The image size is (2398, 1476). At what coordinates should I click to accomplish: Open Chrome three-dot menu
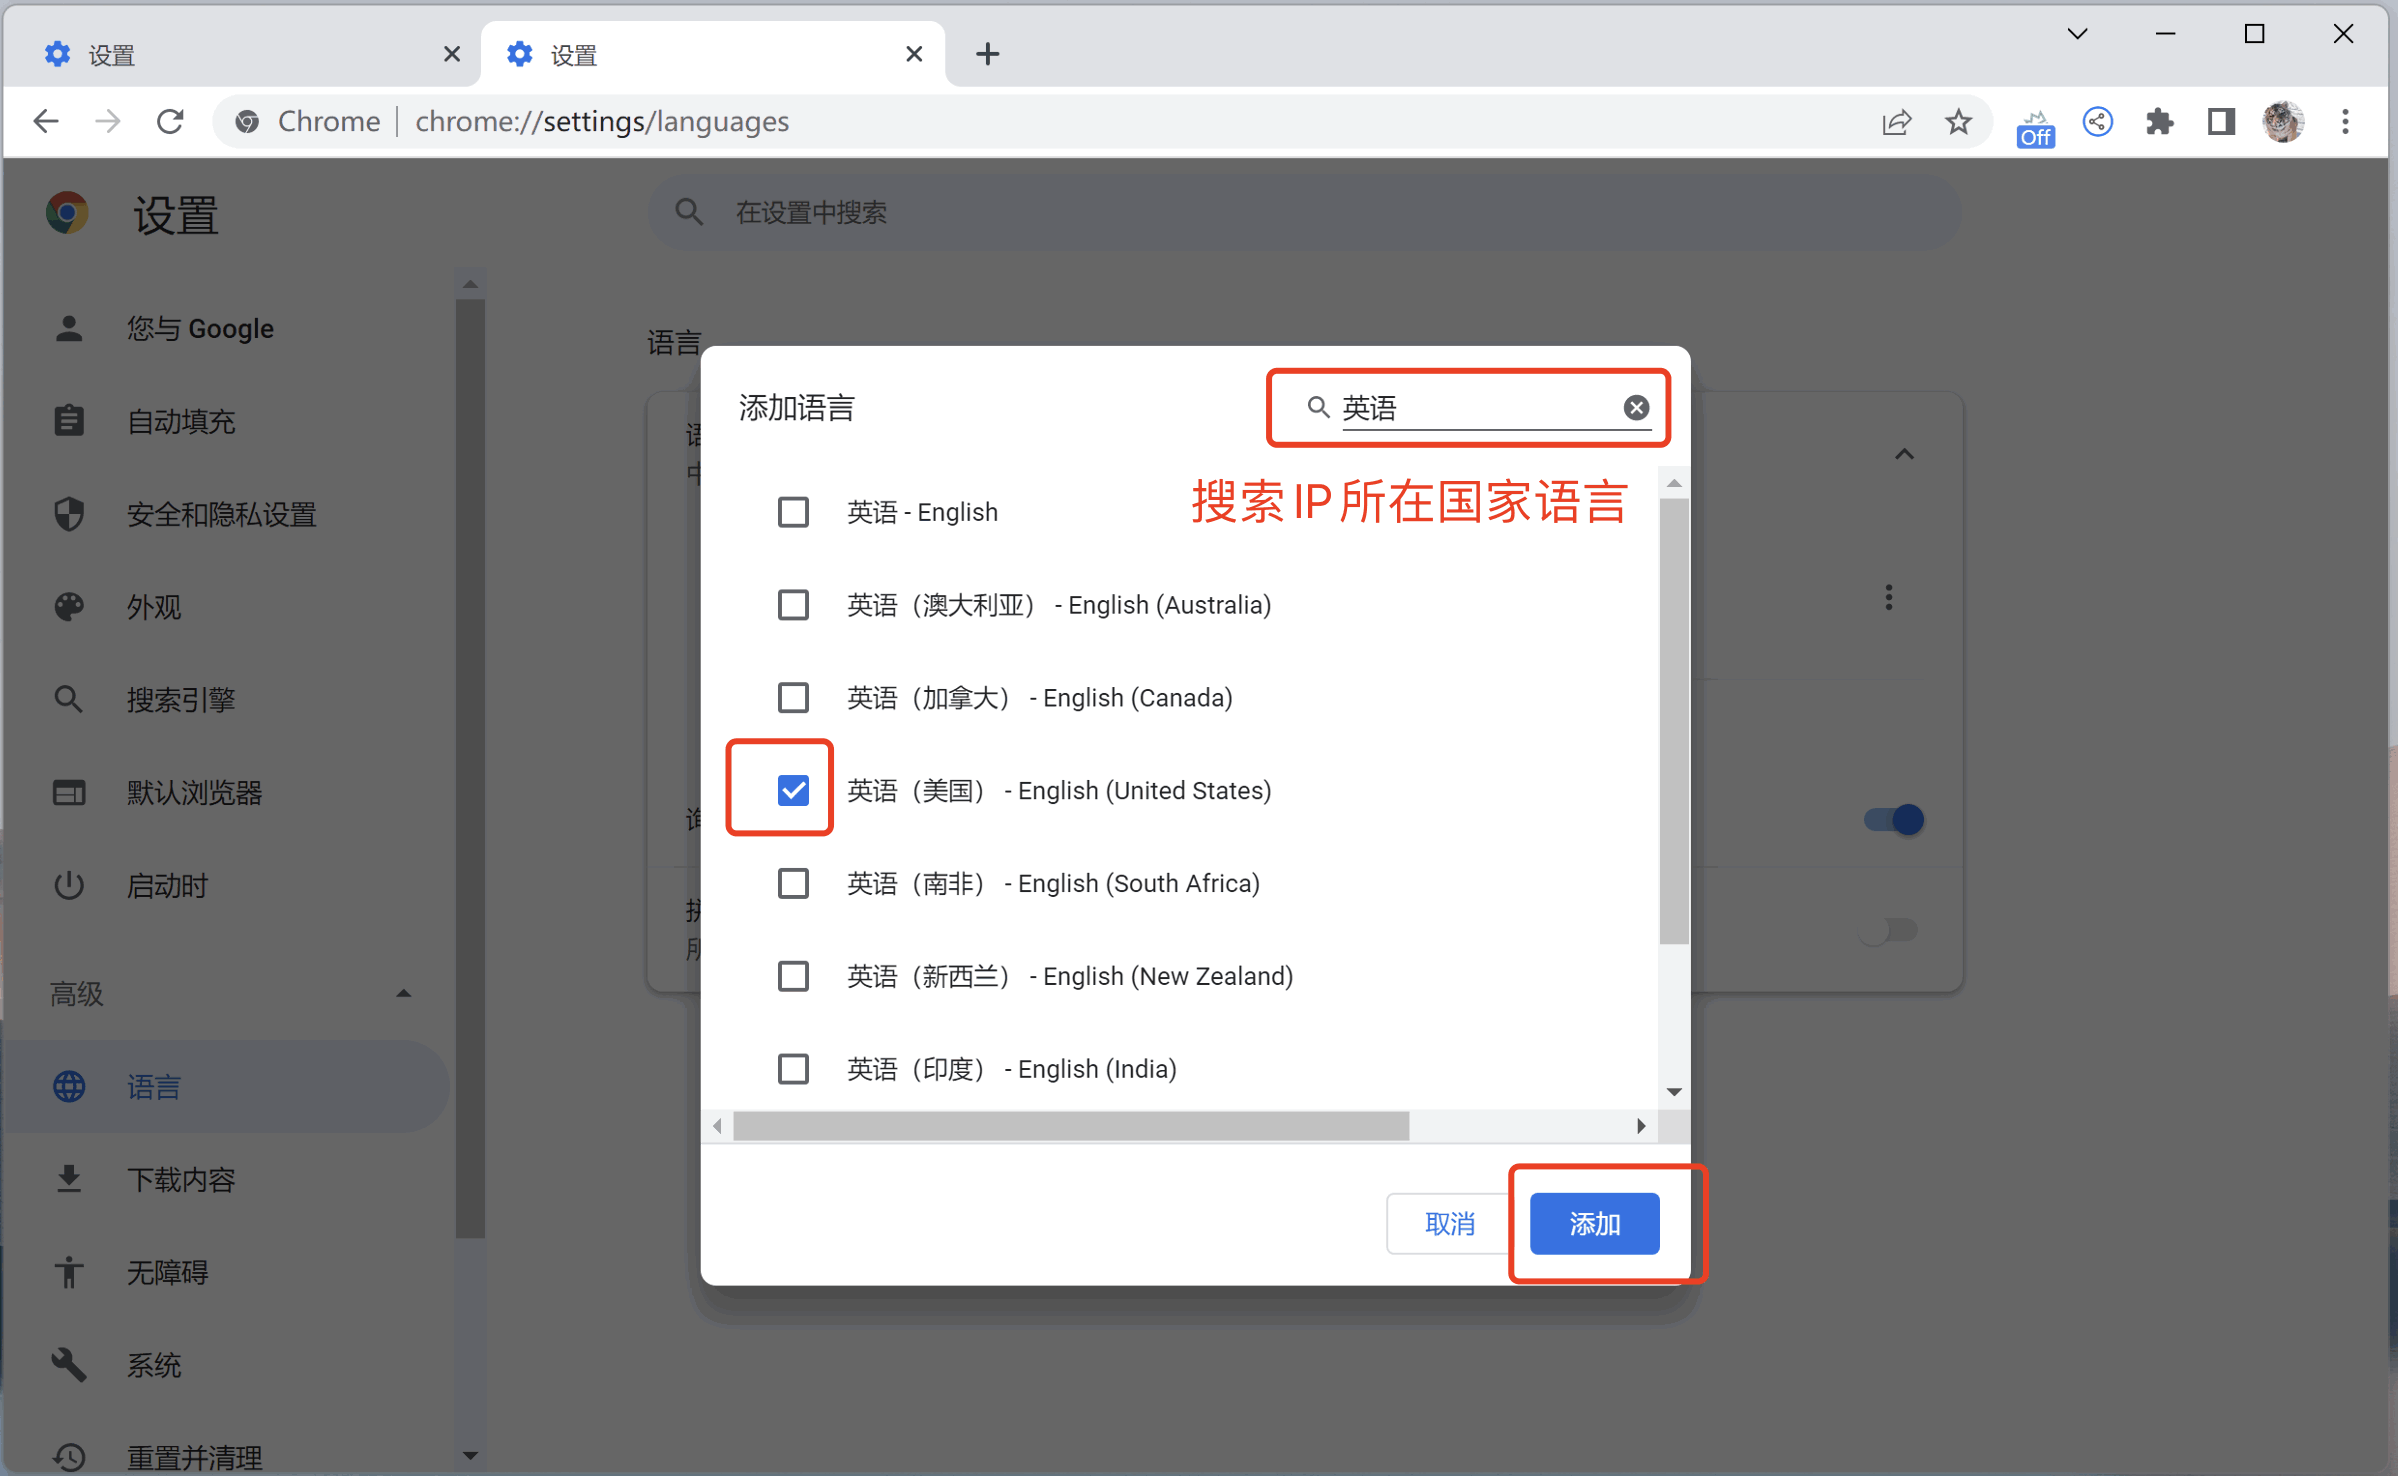click(x=2345, y=122)
